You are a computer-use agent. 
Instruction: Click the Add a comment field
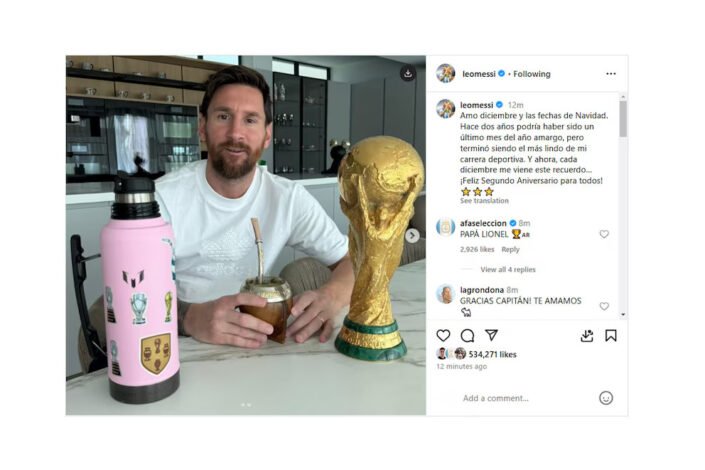click(526, 398)
